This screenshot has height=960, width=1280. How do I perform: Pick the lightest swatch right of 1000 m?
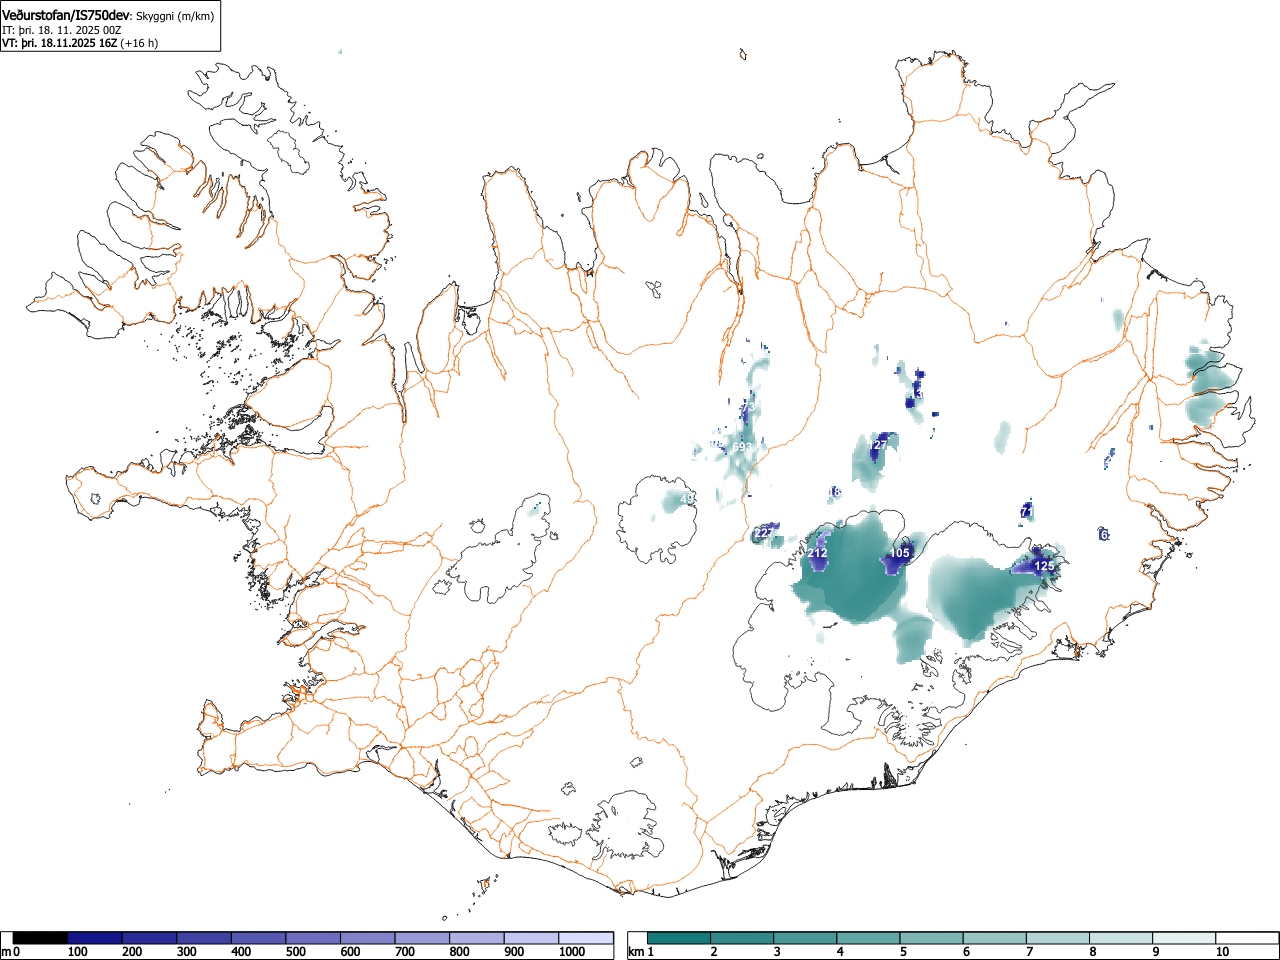(586, 938)
